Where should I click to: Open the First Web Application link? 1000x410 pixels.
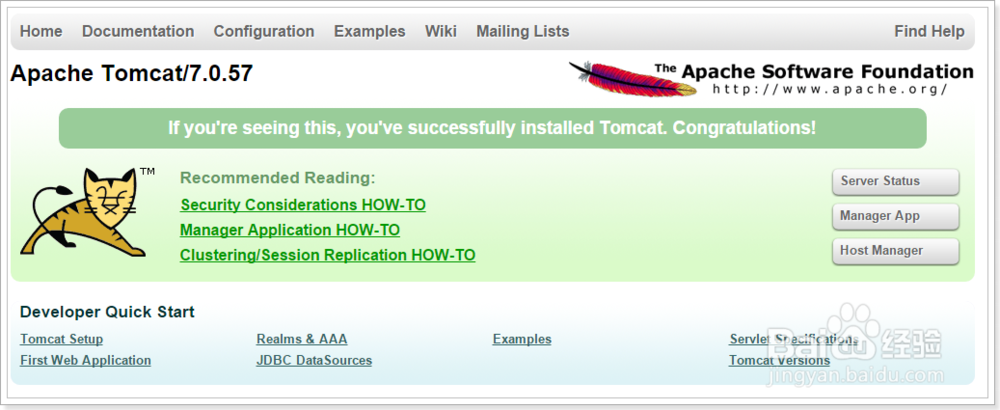(x=85, y=360)
